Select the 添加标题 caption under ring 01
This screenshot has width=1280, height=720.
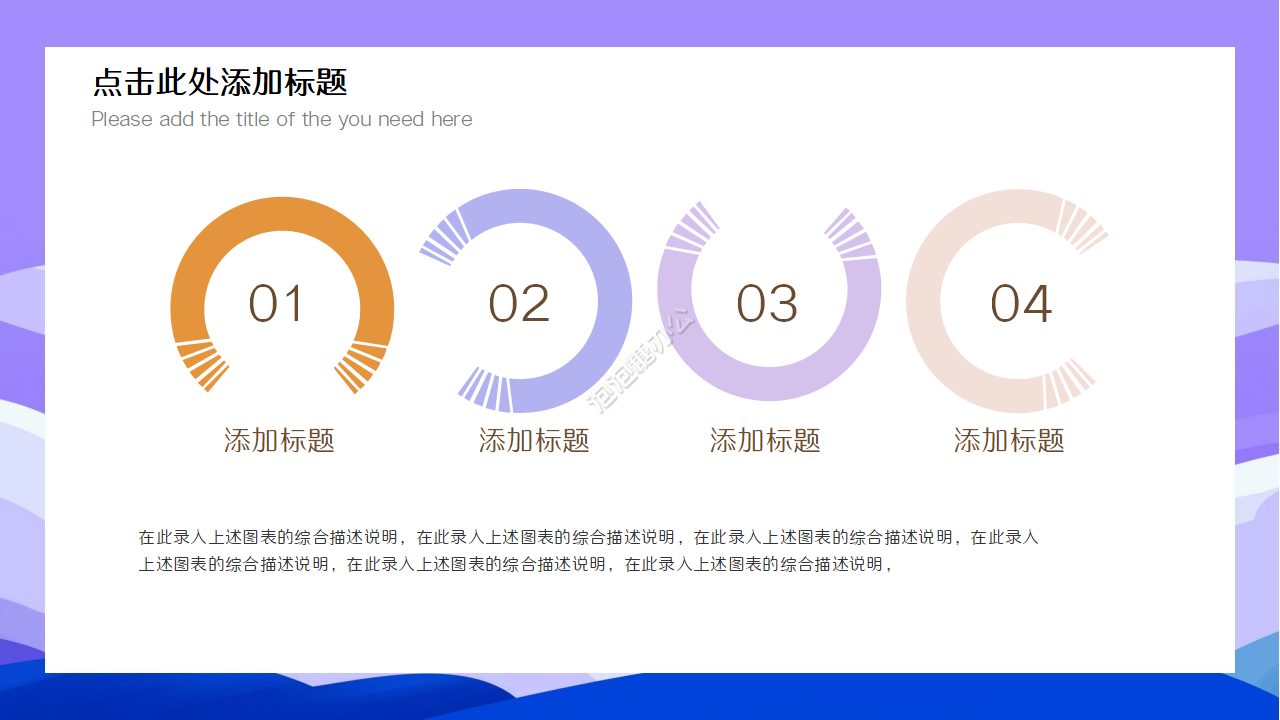pos(279,440)
